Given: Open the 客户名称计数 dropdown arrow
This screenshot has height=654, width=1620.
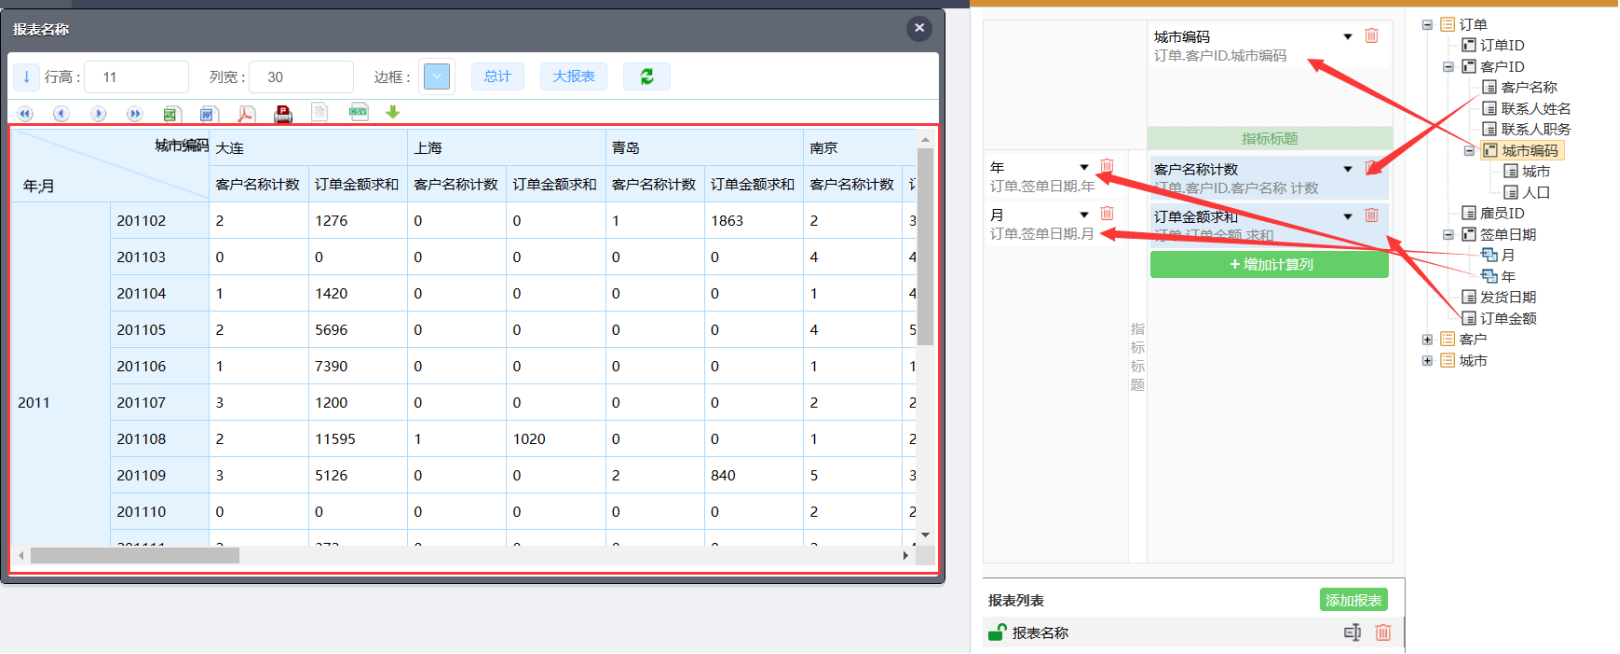Looking at the screenshot, I should click(x=1348, y=169).
